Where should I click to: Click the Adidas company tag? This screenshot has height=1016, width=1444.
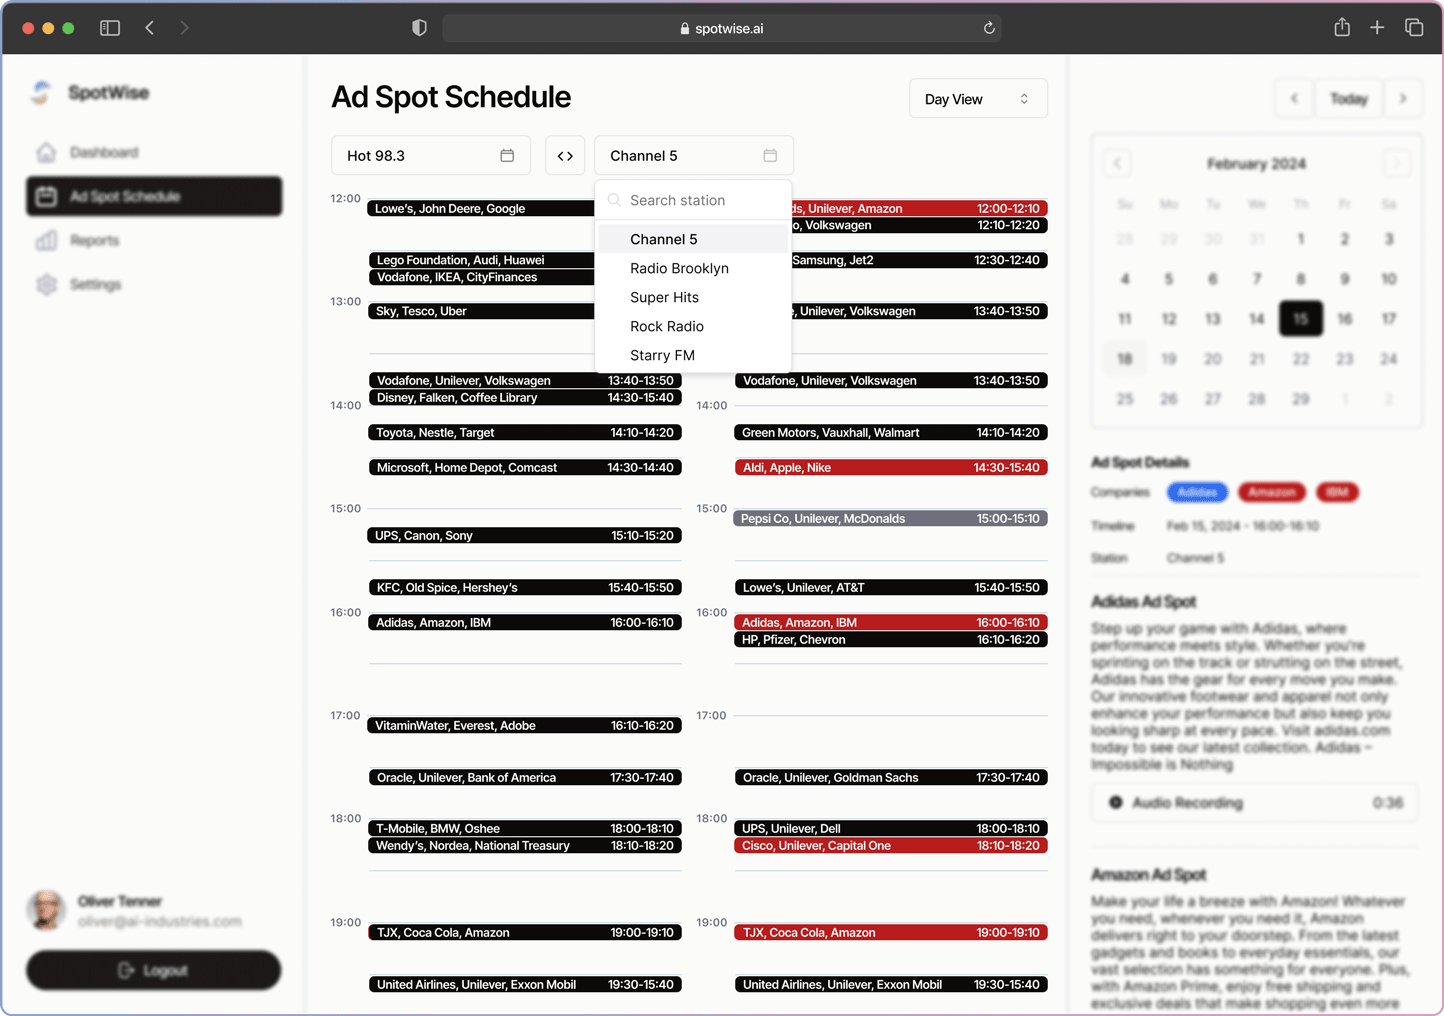(x=1197, y=492)
